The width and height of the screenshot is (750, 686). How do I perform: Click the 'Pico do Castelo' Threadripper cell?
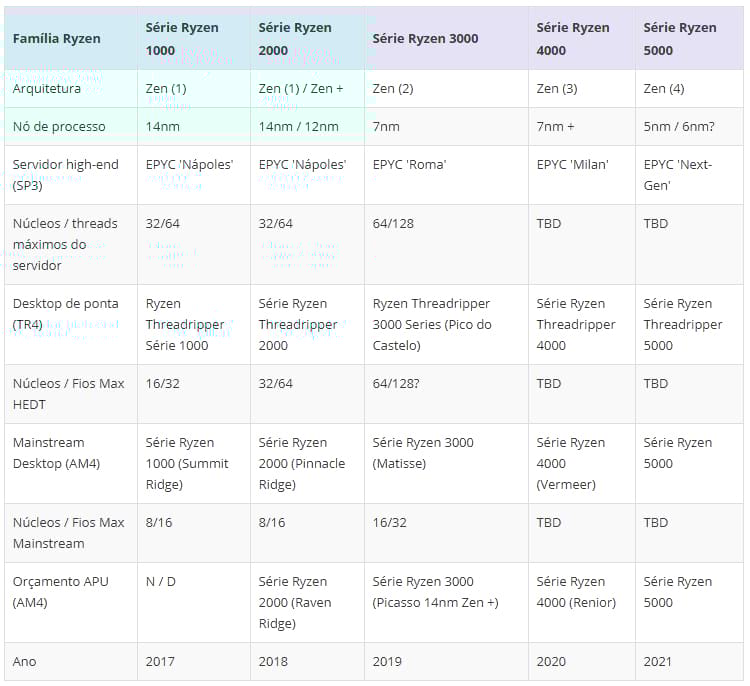tap(446, 324)
